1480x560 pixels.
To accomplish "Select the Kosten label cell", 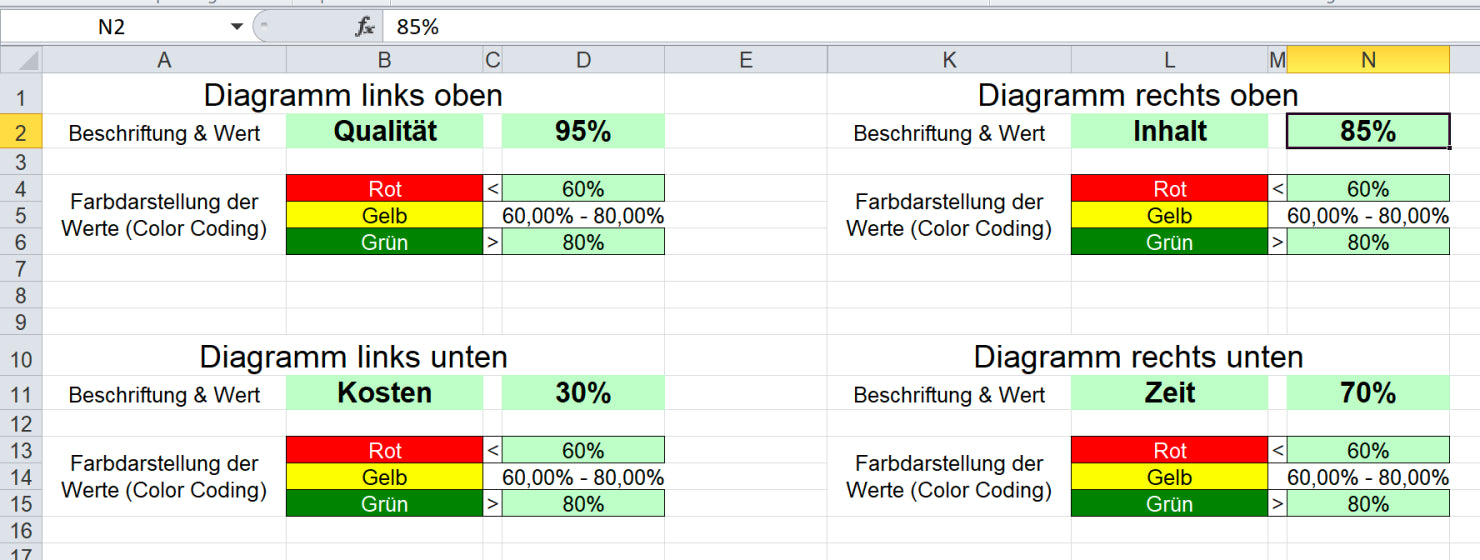I will (385, 393).
